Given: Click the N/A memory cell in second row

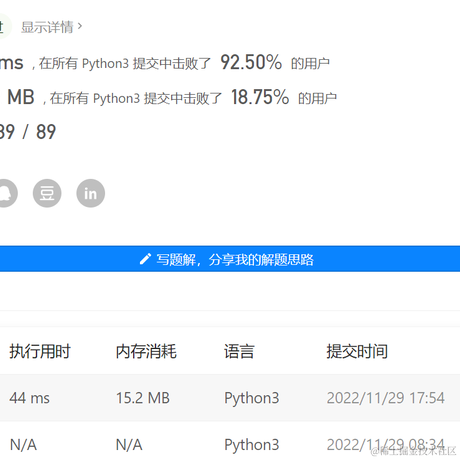Looking at the screenshot, I should 129,445.
